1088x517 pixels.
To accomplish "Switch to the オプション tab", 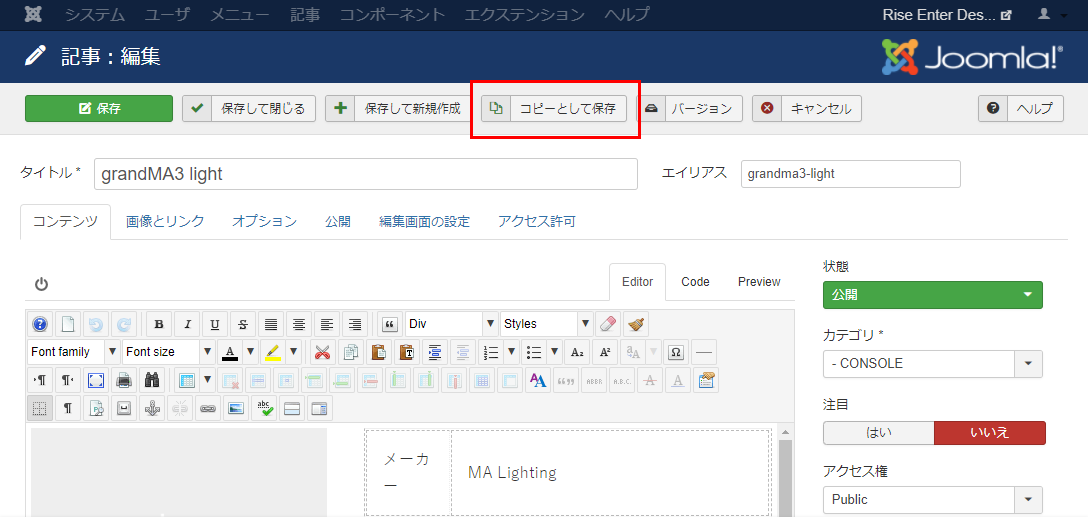I will 264,221.
